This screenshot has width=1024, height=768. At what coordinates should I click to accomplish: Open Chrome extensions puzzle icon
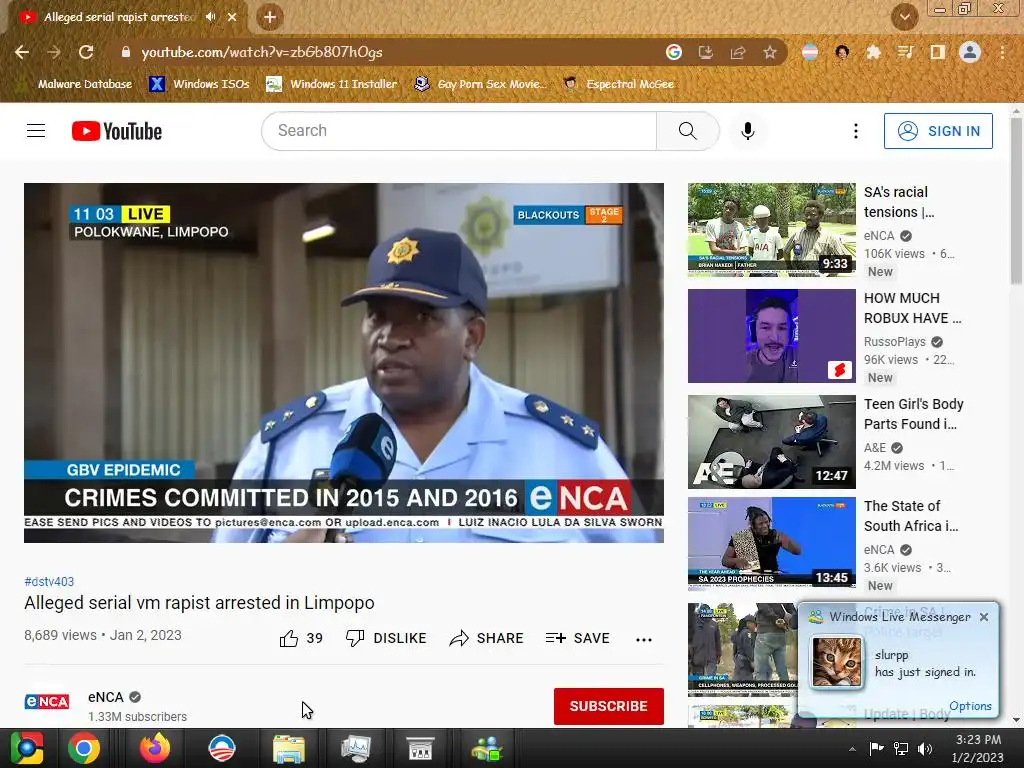[x=873, y=52]
